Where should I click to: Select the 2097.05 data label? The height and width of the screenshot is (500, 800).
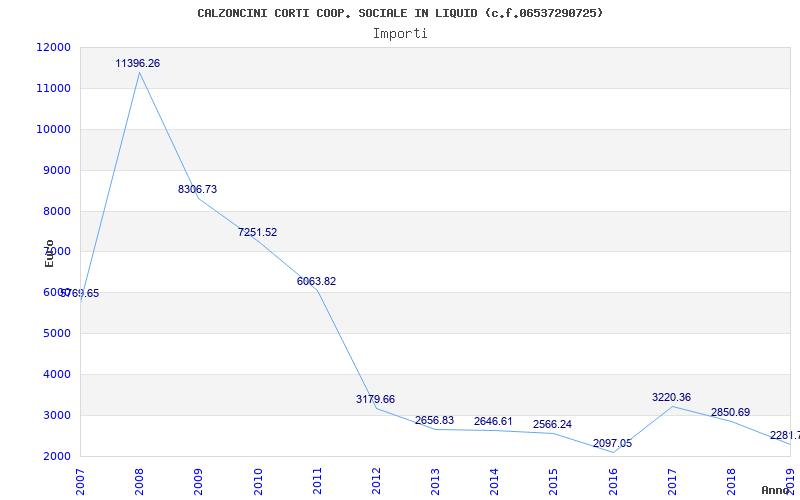tap(612, 443)
